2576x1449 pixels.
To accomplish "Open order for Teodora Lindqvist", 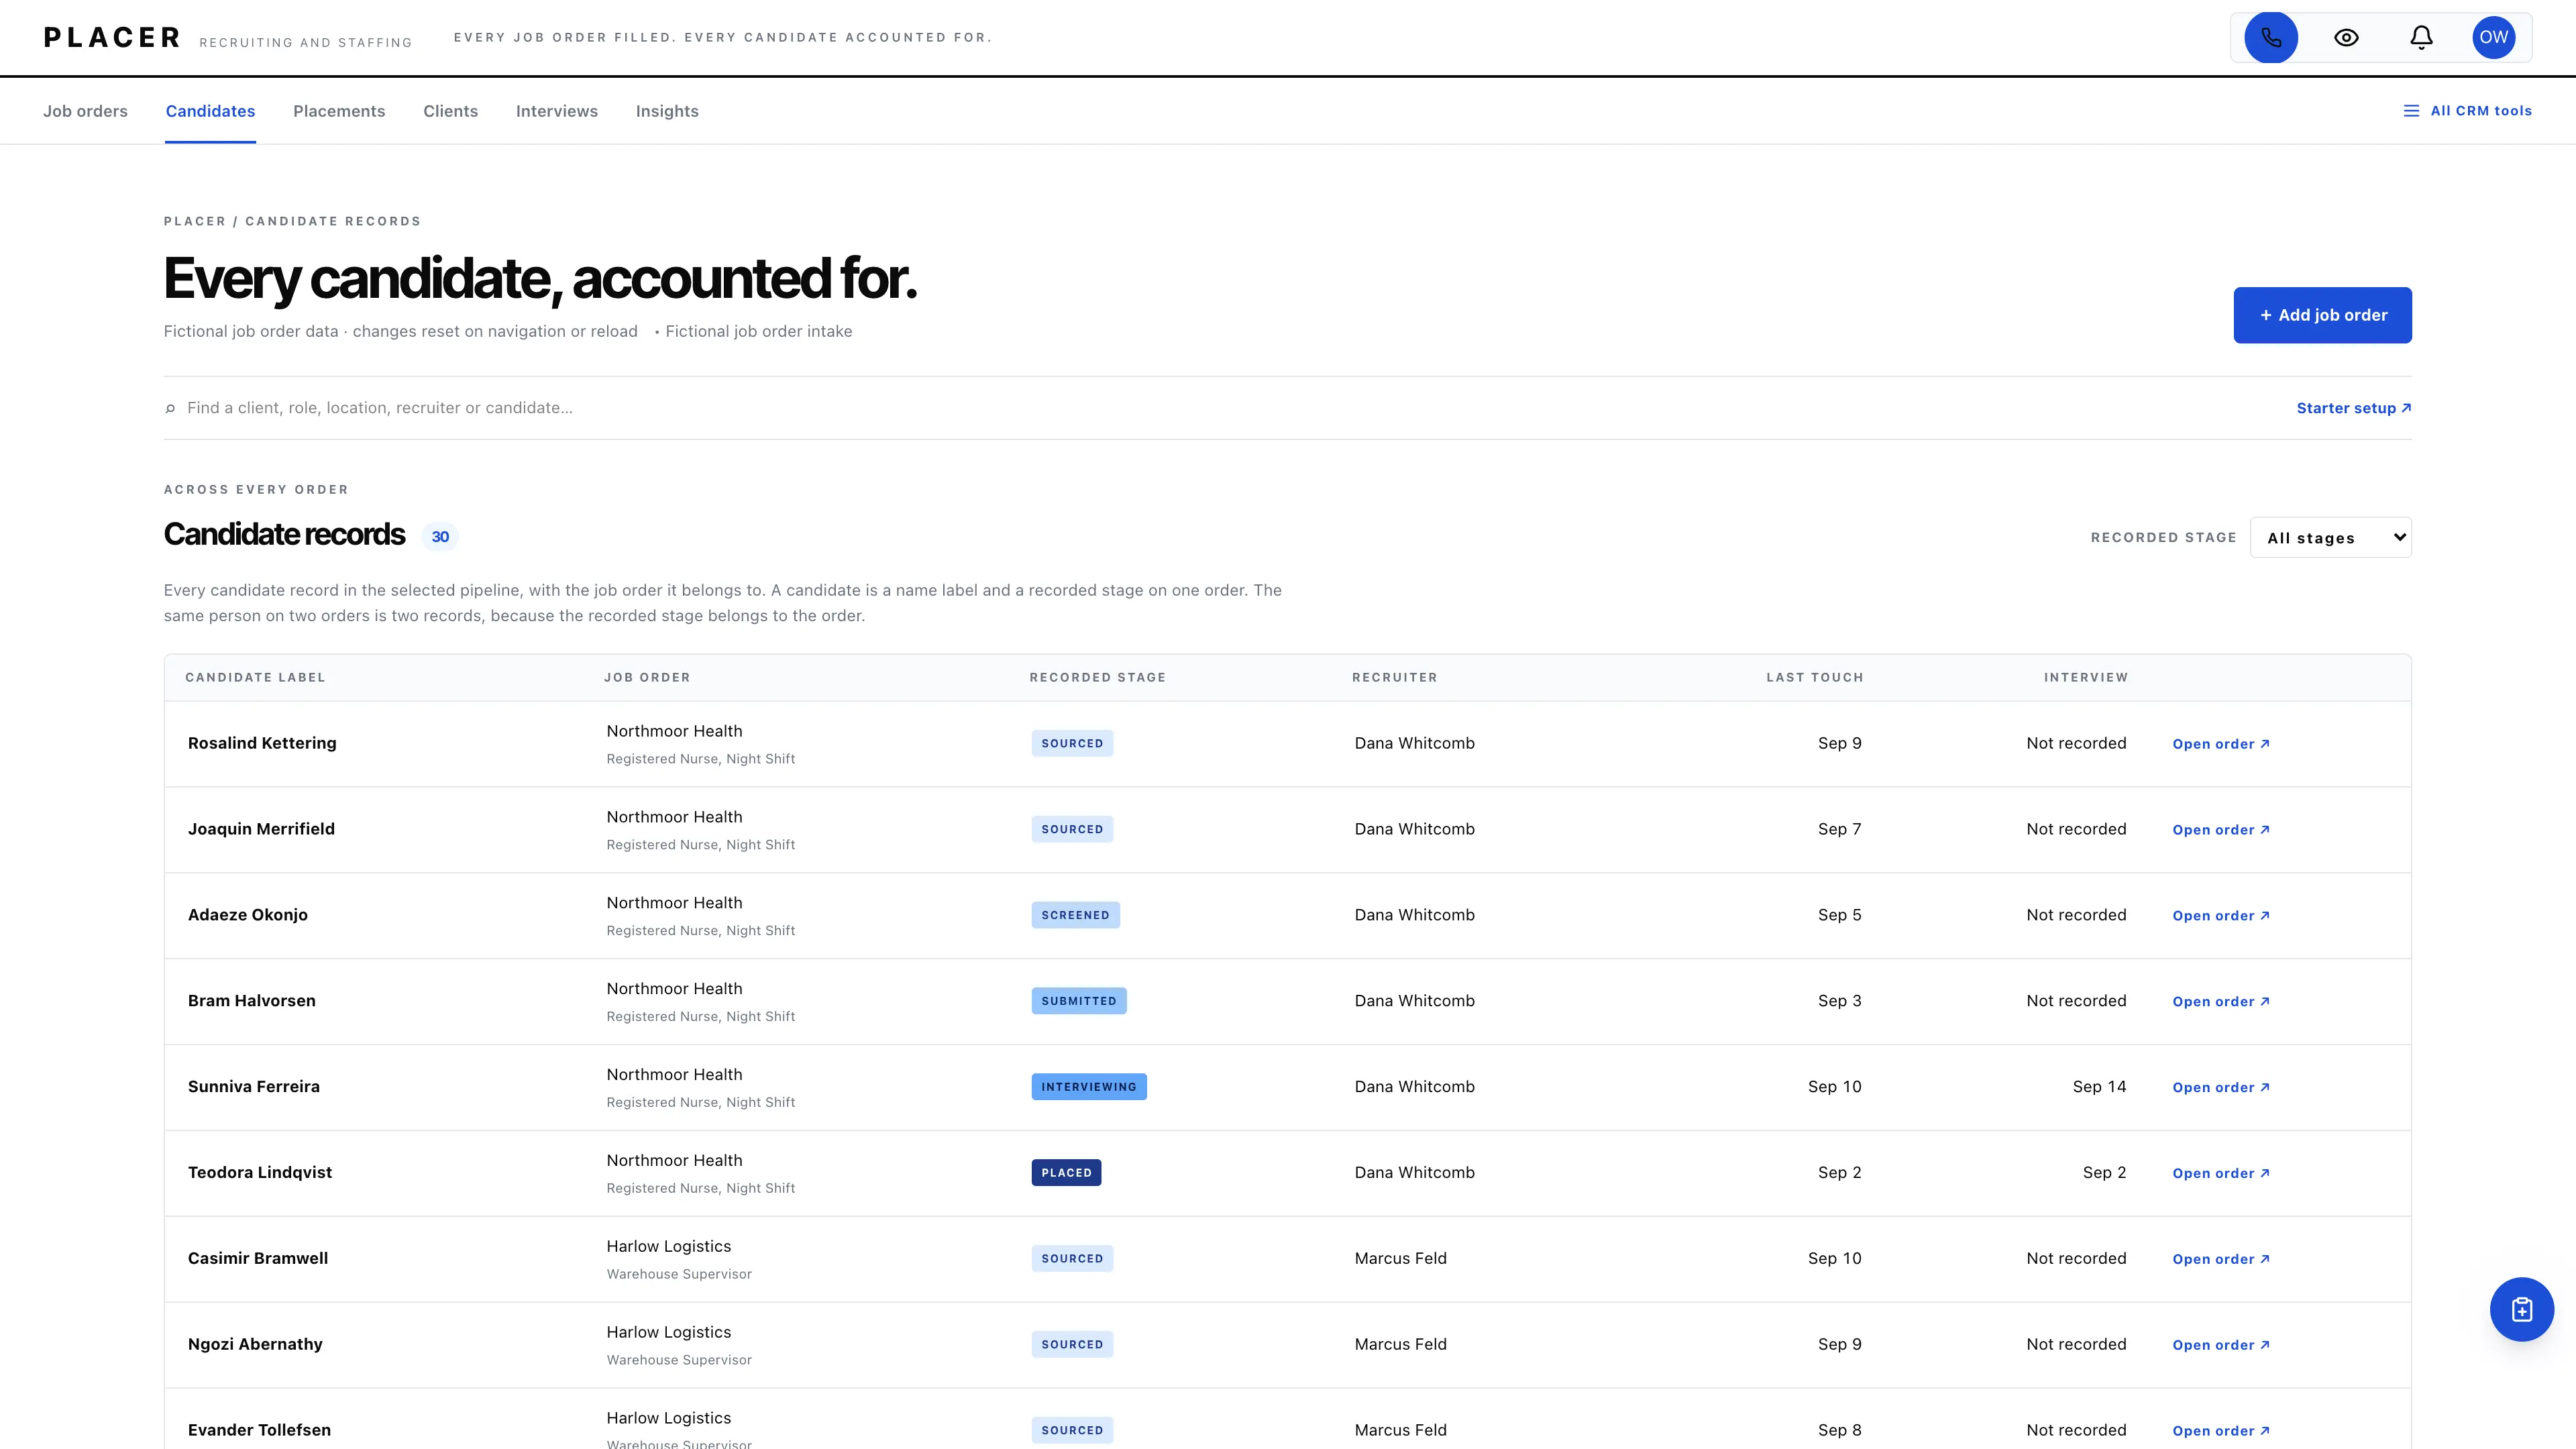I will click(x=2221, y=1174).
